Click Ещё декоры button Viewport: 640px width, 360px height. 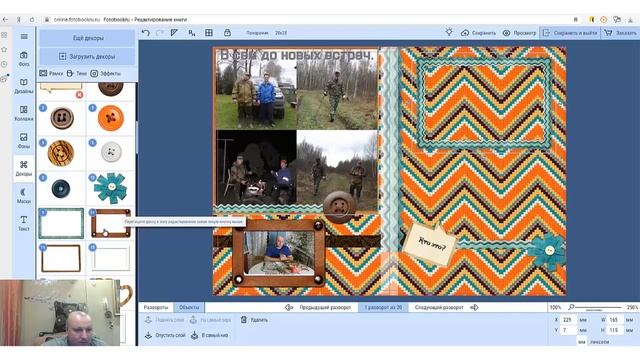click(88, 38)
